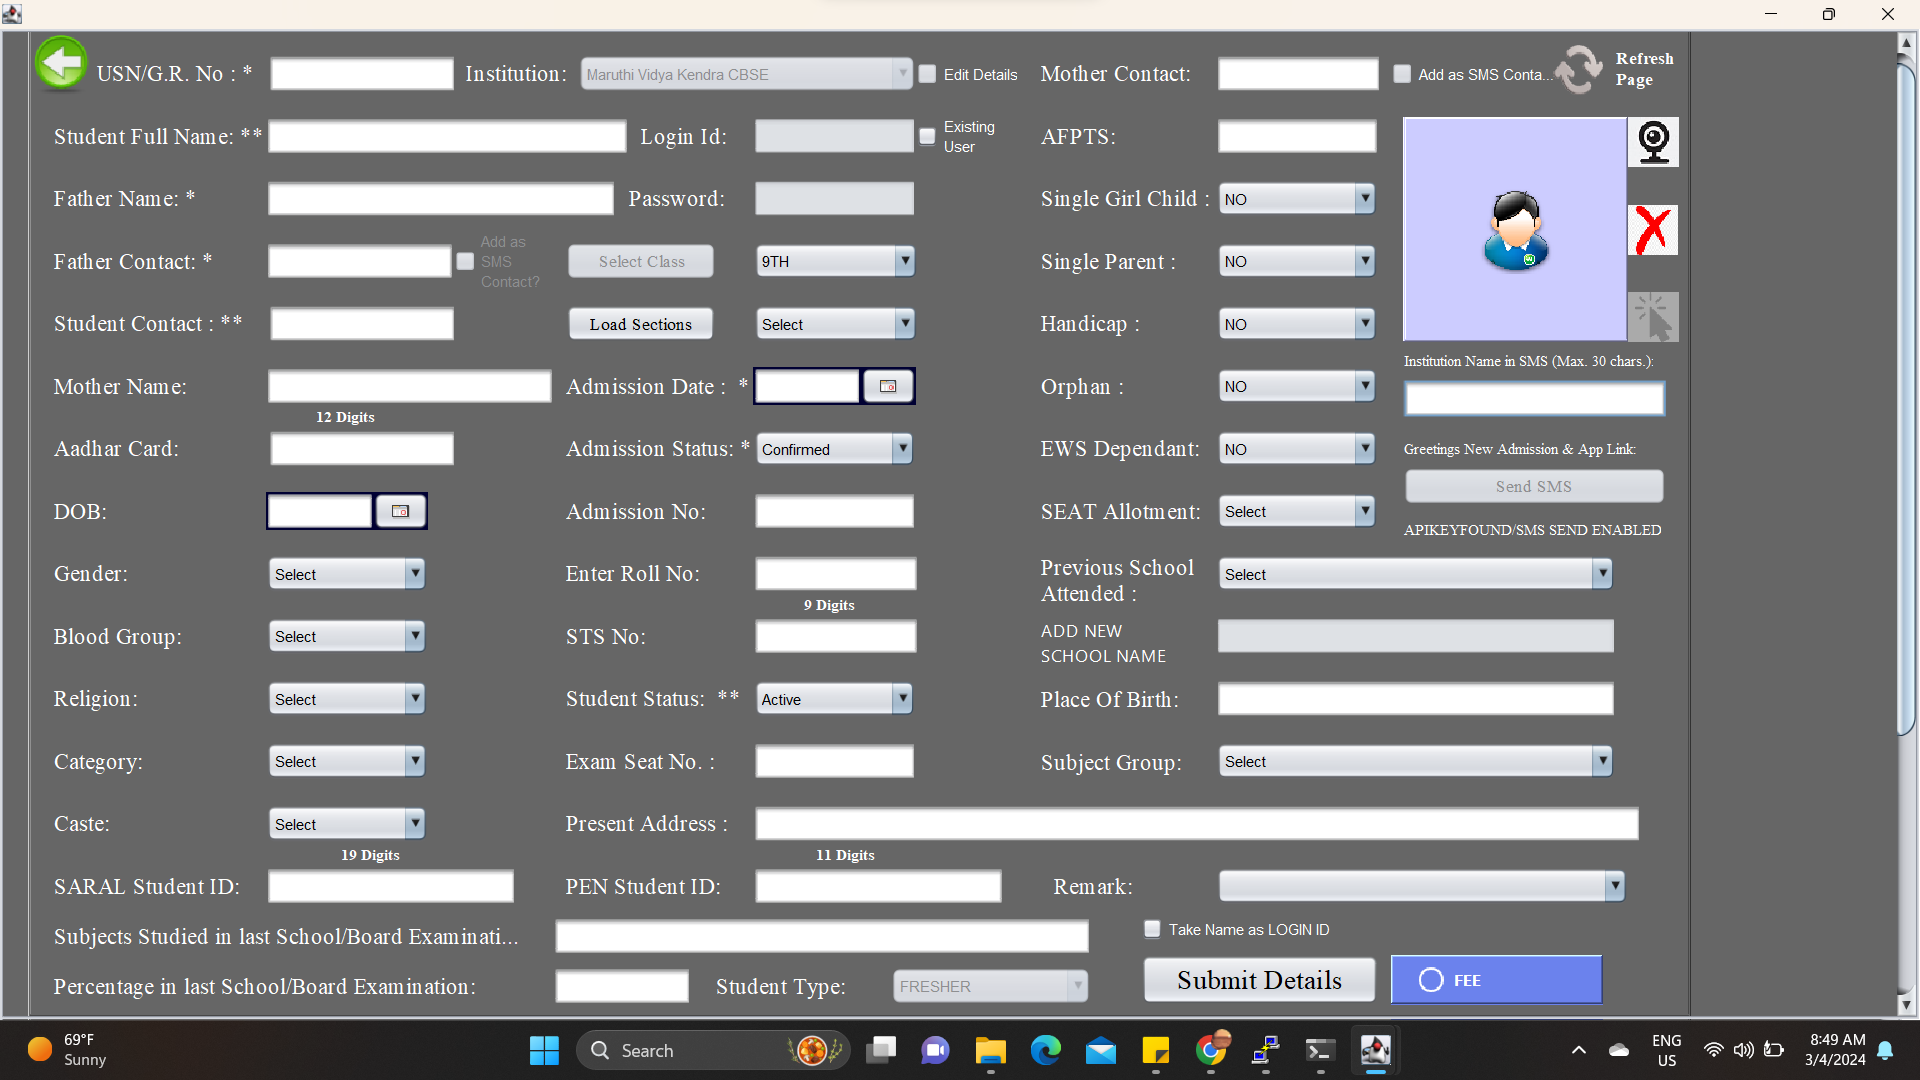Open Microsoft Edge from taskbar
Screen dimensions: 1920x1080
click(1045, 1050)
